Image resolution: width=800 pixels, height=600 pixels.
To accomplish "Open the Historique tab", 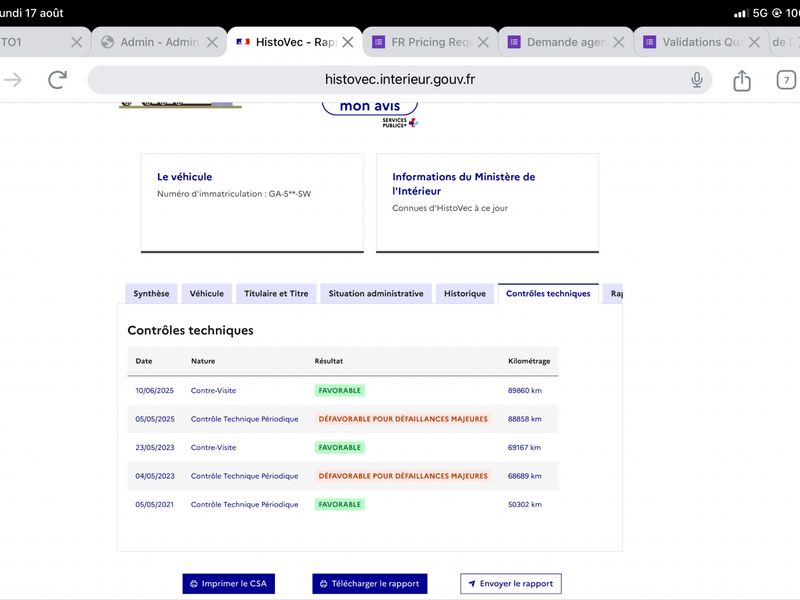I will click(465, 293).
